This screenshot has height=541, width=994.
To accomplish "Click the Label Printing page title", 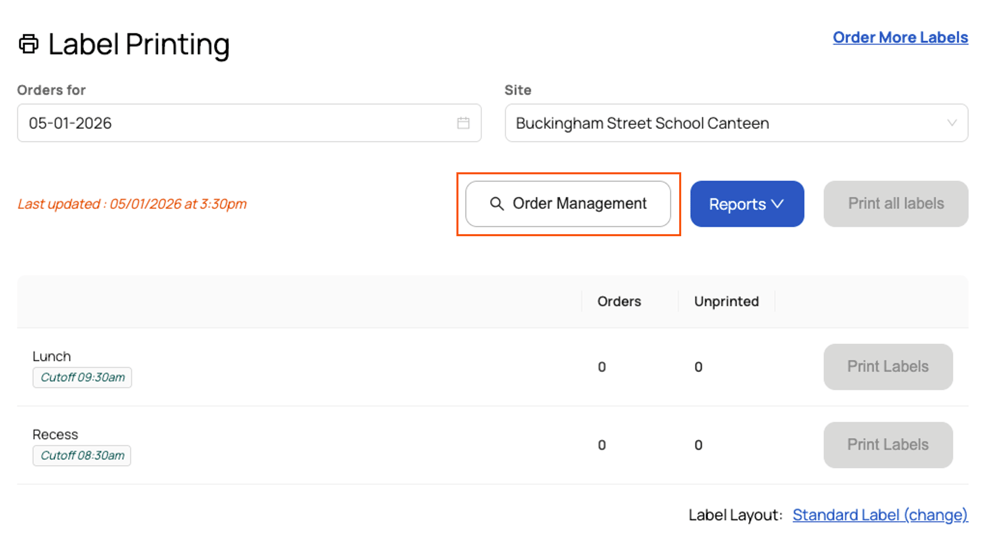I will tap(139, 44).
